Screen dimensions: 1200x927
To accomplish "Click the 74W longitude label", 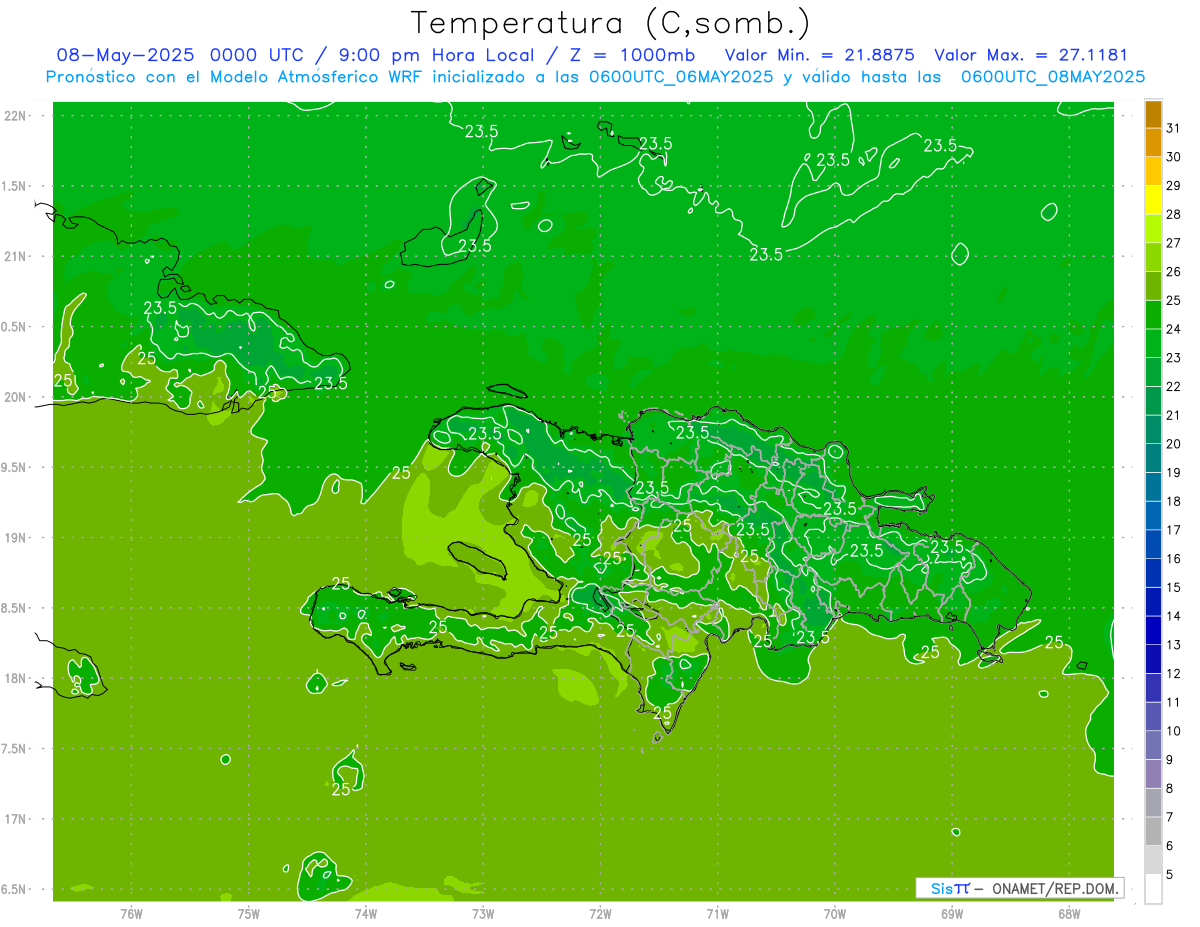I will click(x=365, y=913).
